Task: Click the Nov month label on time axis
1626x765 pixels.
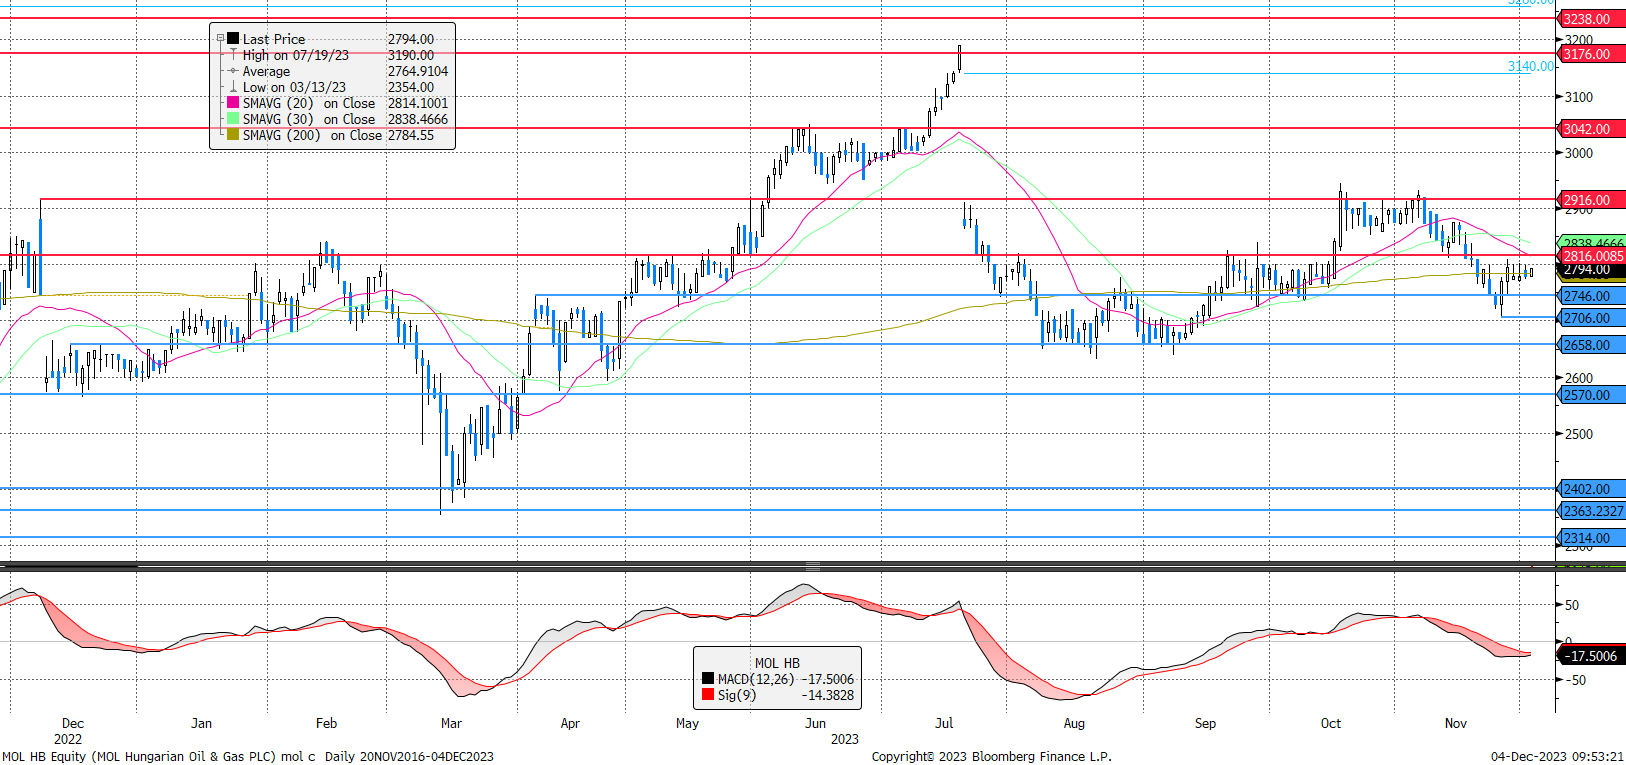Action: click(x=1456, y=723)
